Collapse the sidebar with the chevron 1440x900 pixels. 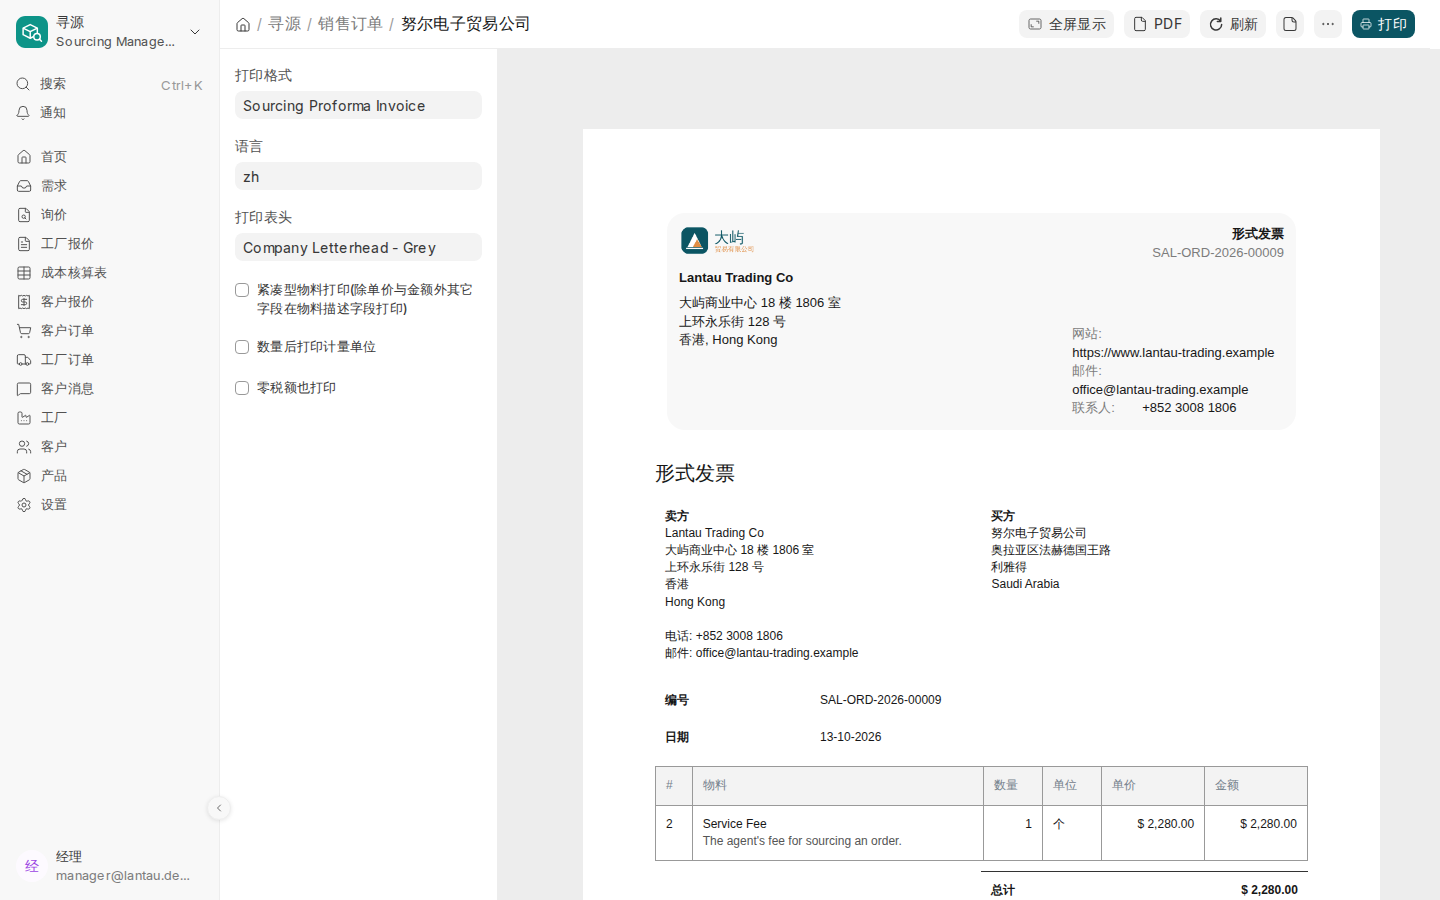pos(219,808)
